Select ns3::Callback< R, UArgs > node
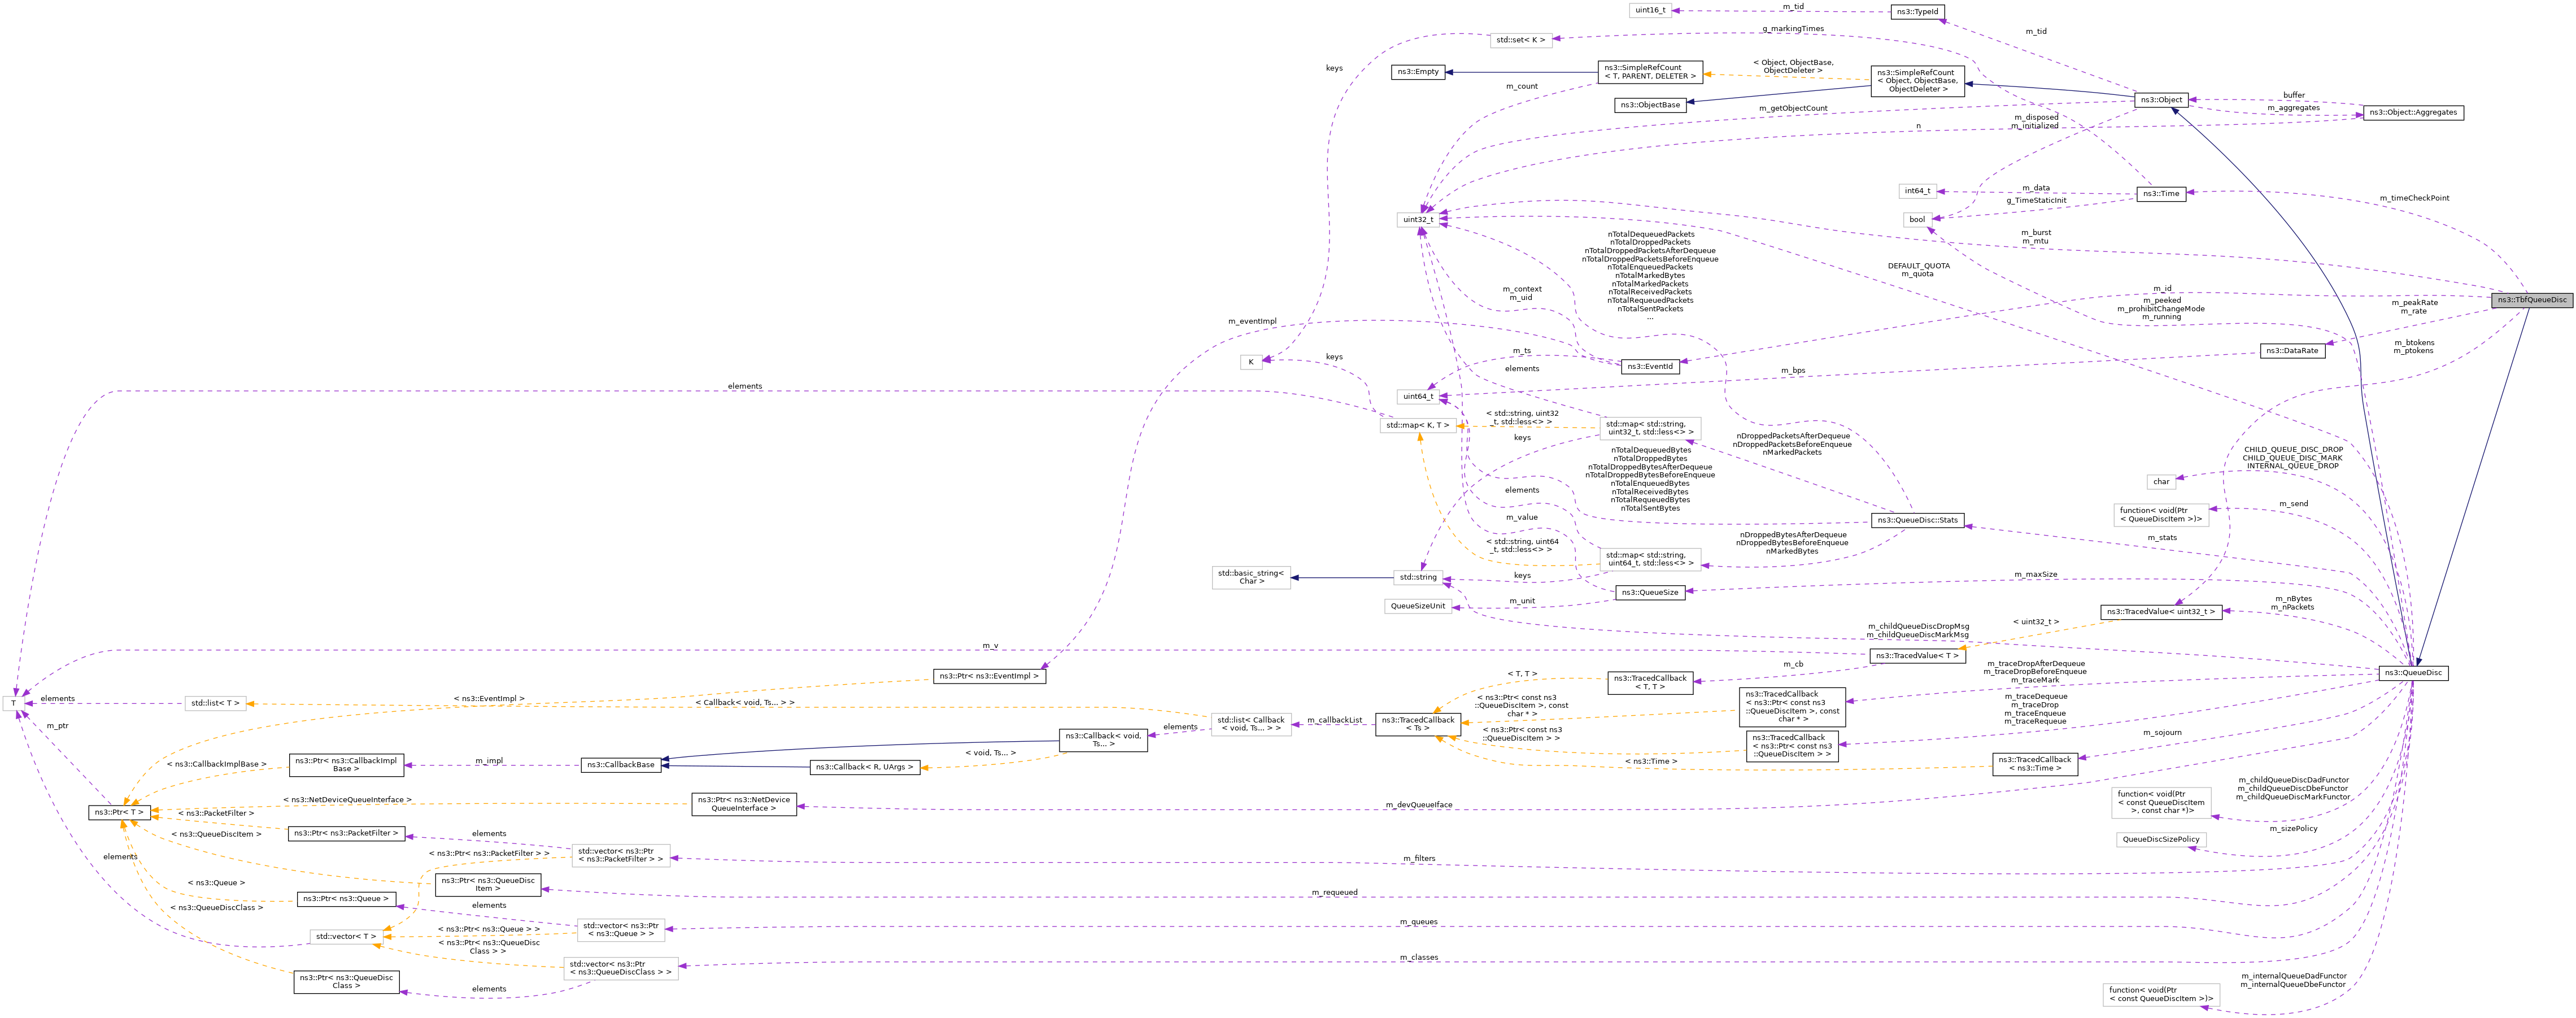 (864, 768)
